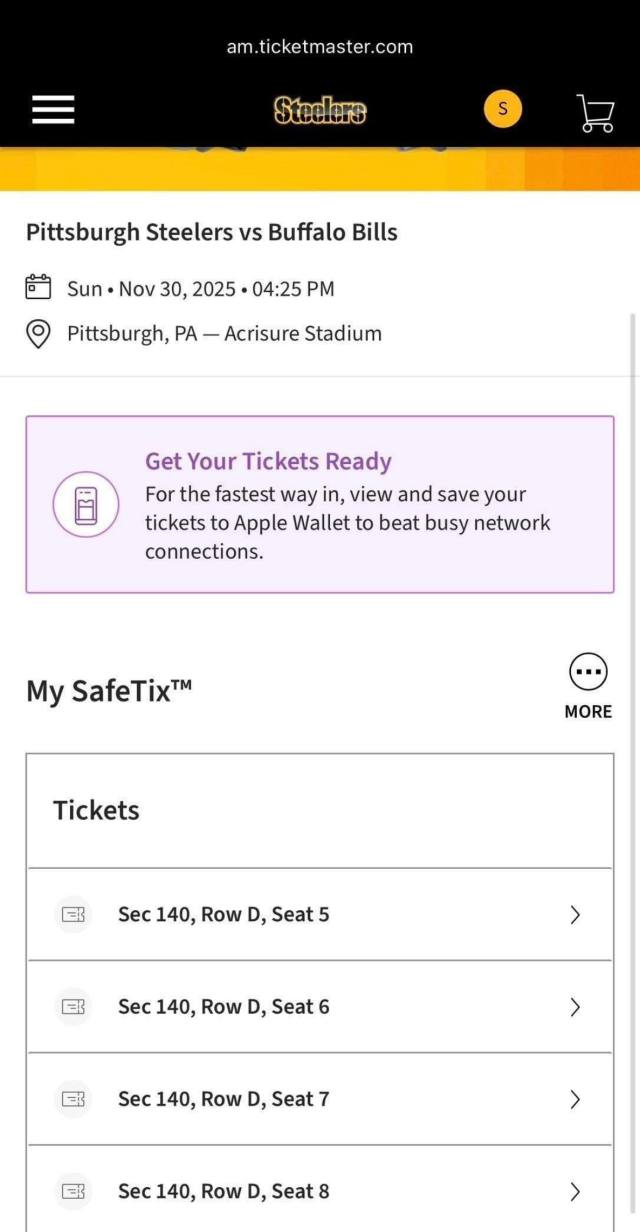Tap the am.ticketmaster.com address bar
The image size is (640, 1232).
[320, 47]
